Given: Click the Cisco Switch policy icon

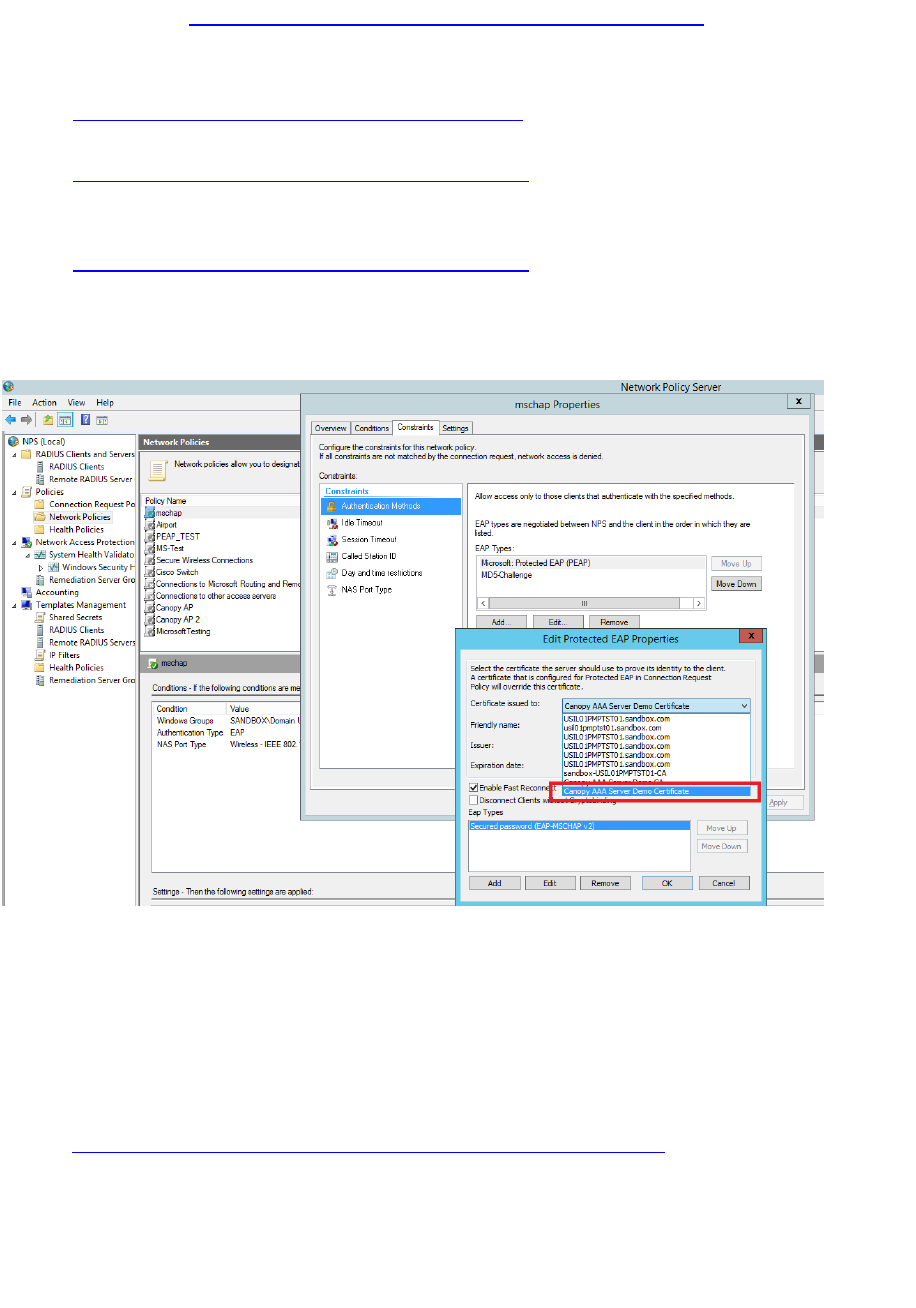Looking at the screenshot, I should [x=151, y=572].
